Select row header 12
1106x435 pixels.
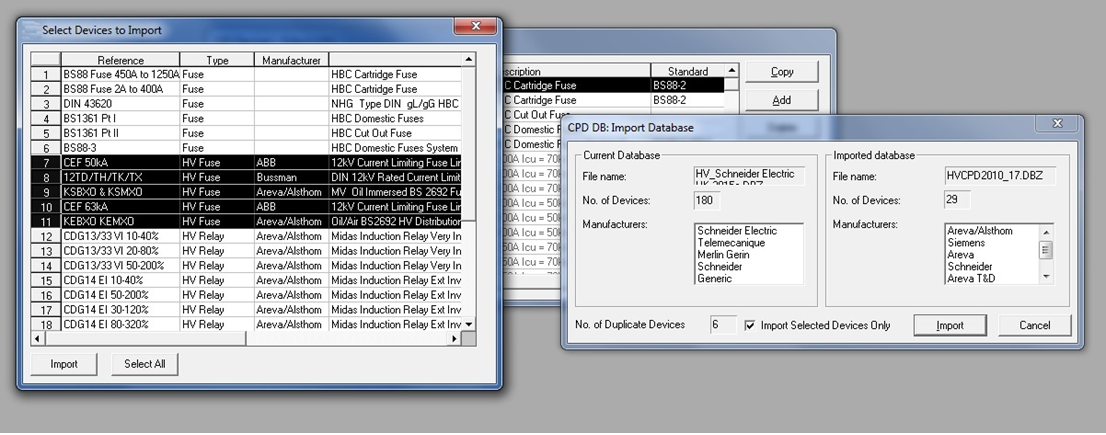point(46,236)
